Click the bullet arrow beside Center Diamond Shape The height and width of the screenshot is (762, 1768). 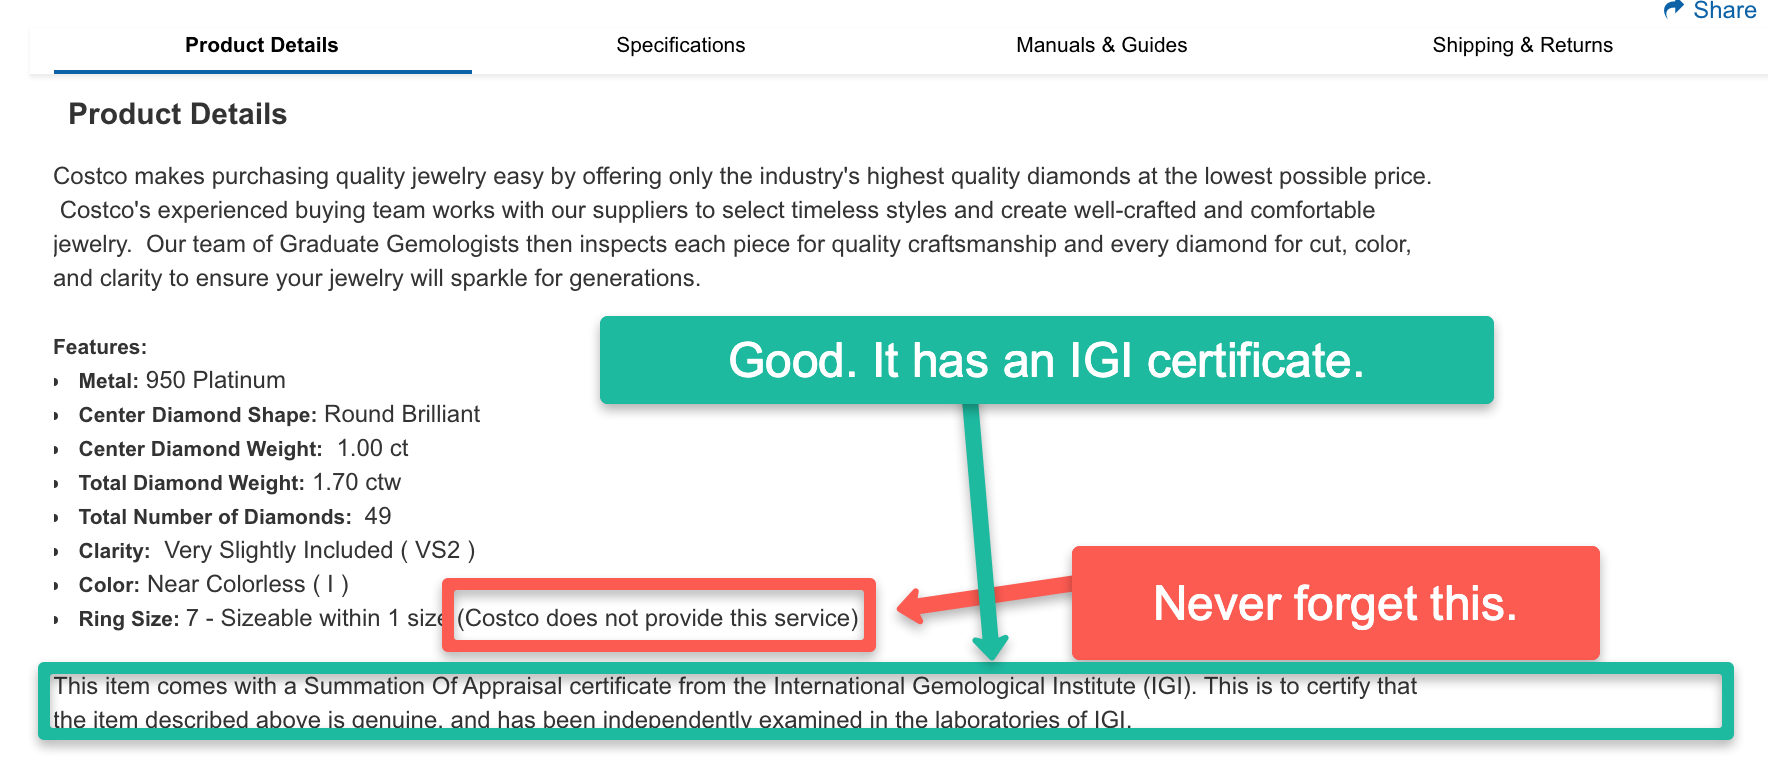(x=56, y=416)
